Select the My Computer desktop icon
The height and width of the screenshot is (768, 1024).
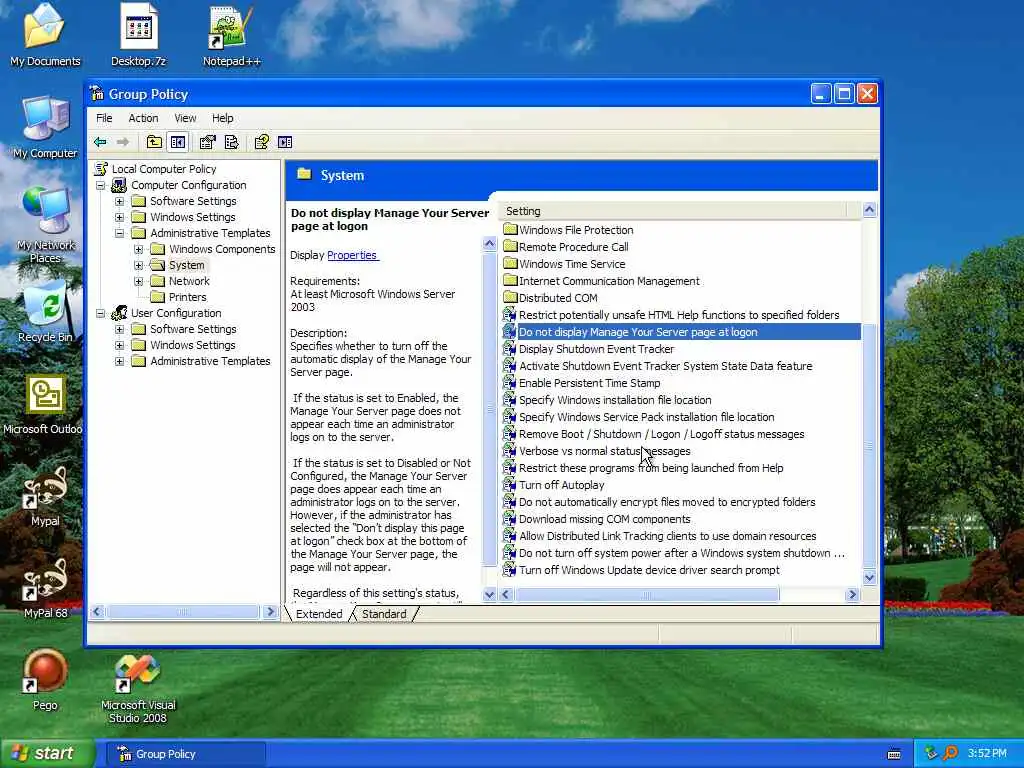point(45,127)
